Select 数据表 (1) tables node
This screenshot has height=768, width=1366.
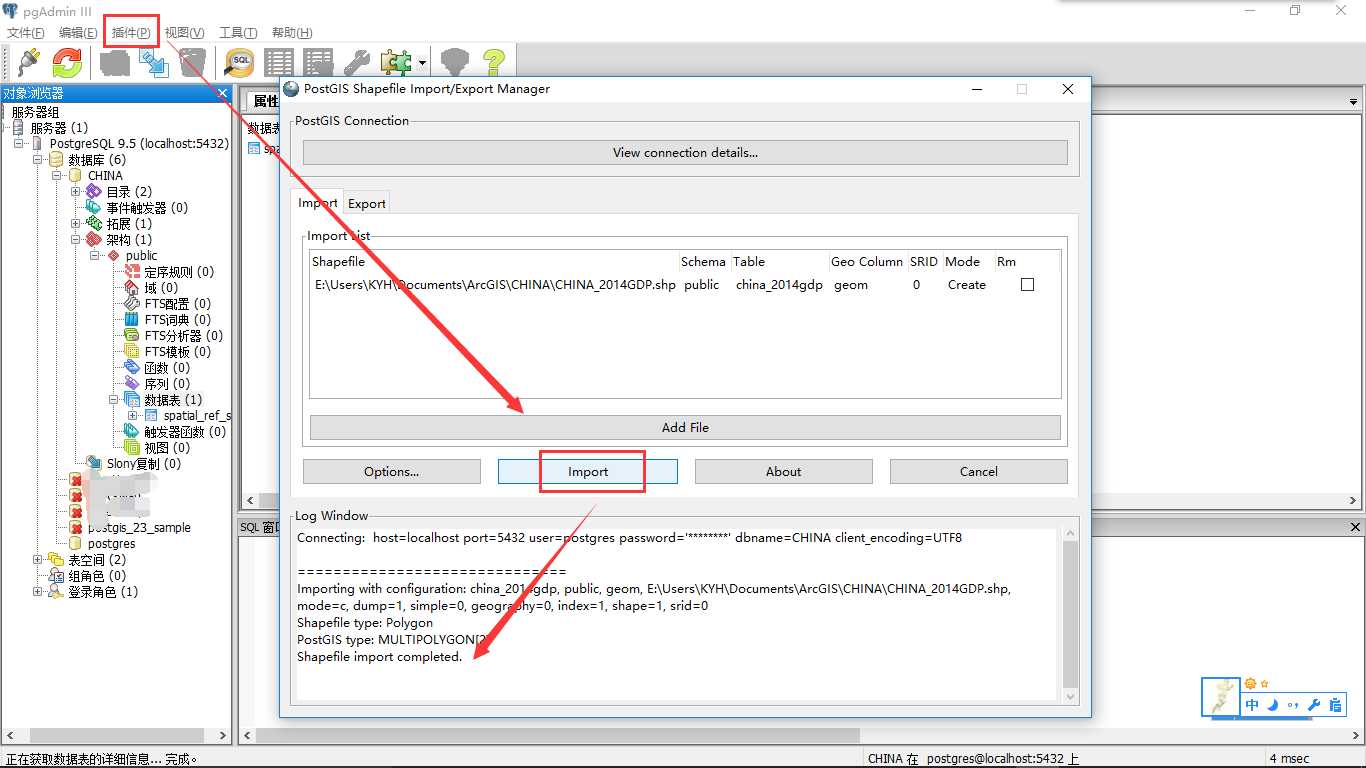coord(173,399)
